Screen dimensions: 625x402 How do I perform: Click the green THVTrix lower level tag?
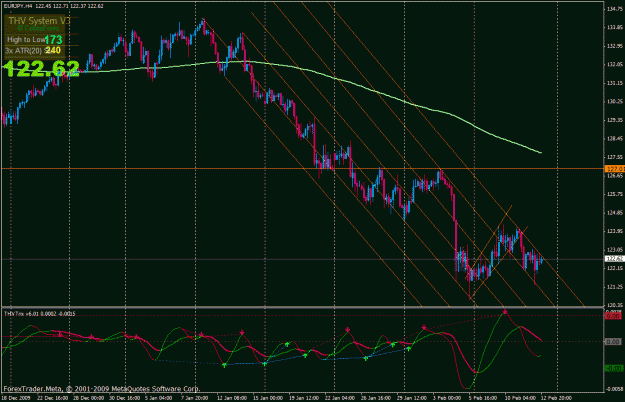tap(613, 369)
